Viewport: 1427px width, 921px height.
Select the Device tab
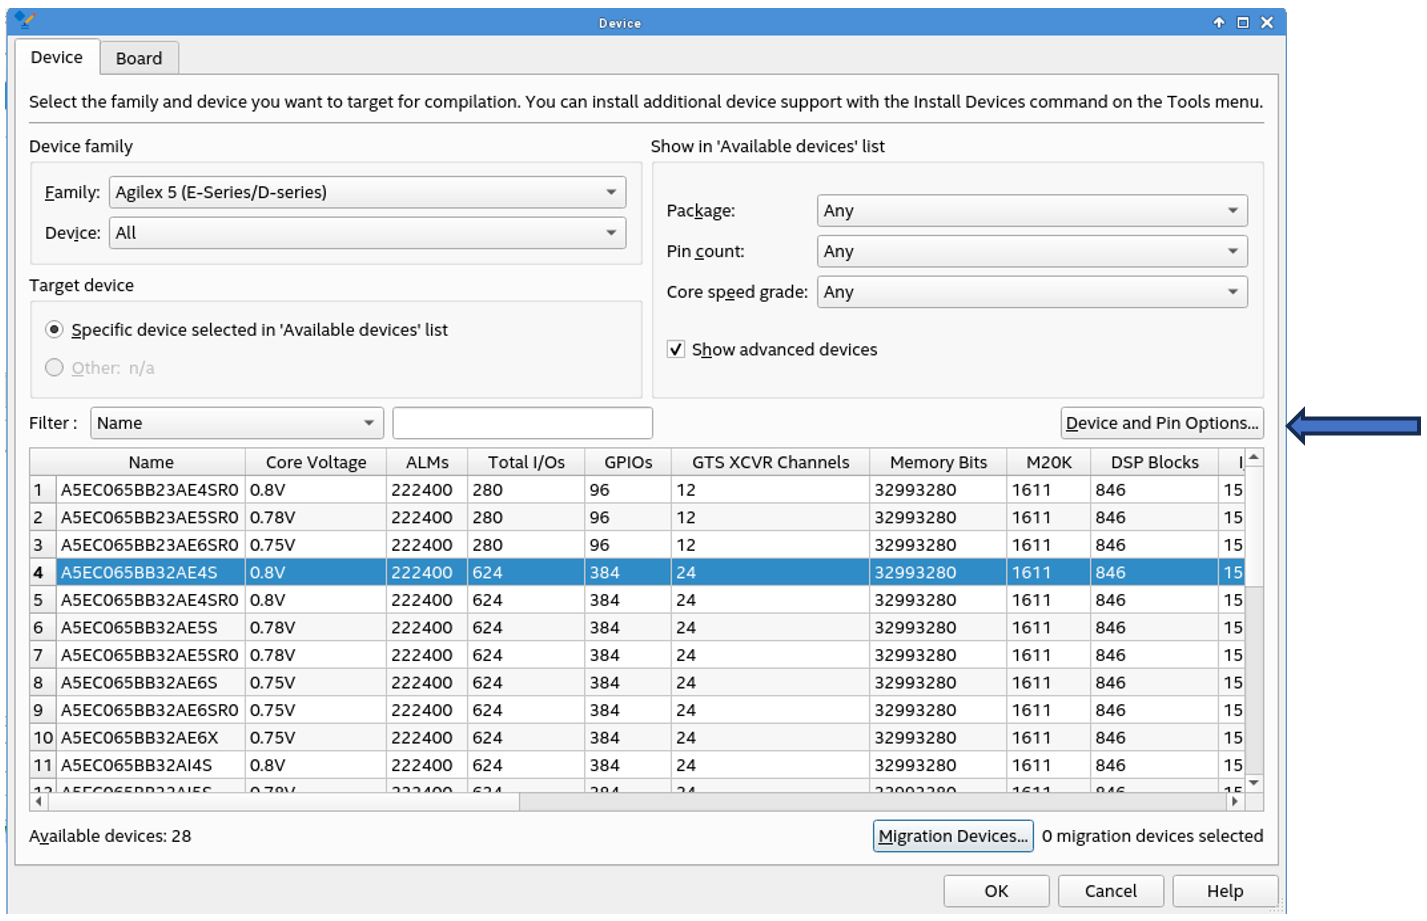tap(56, 57)
